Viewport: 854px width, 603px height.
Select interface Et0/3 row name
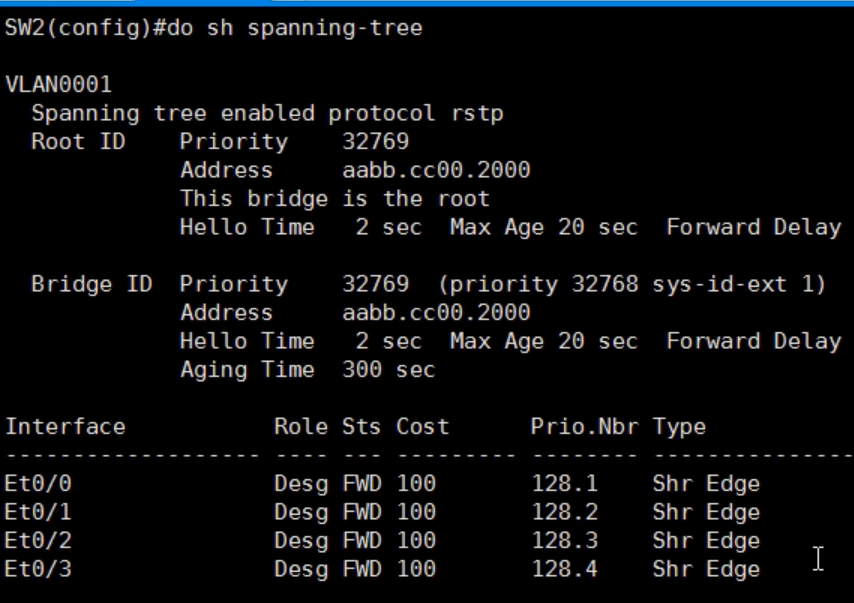(x=38, y=569)
